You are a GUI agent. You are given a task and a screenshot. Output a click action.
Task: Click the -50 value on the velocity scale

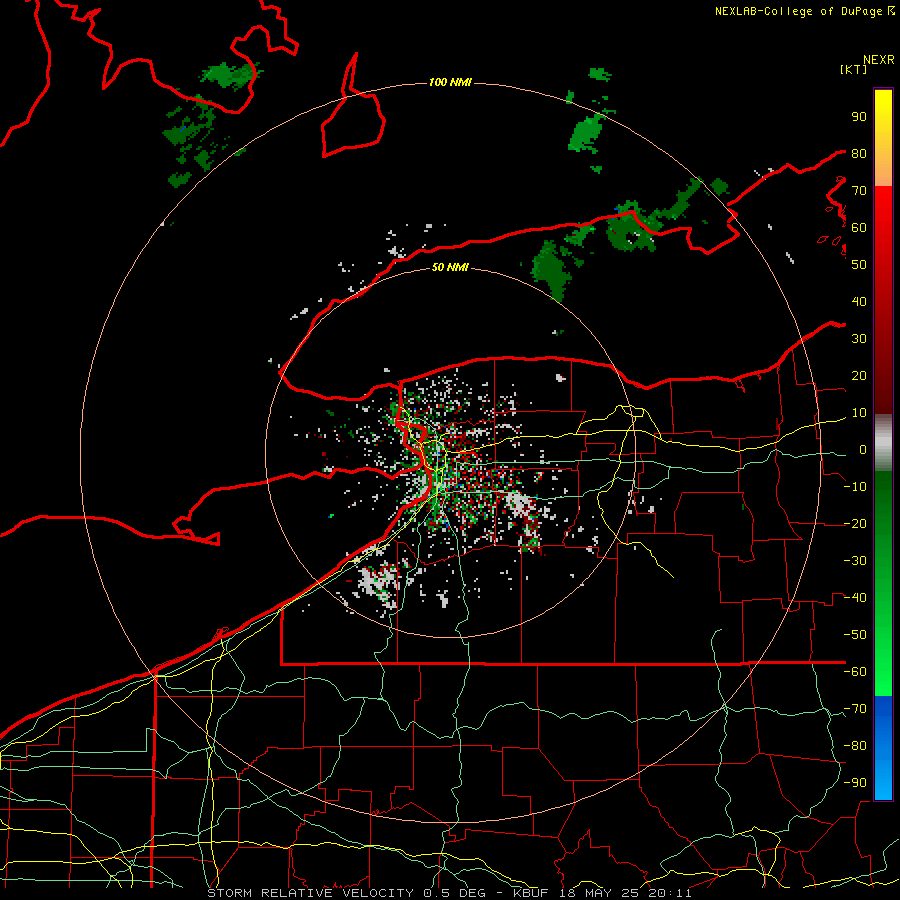tap(855, 635)
